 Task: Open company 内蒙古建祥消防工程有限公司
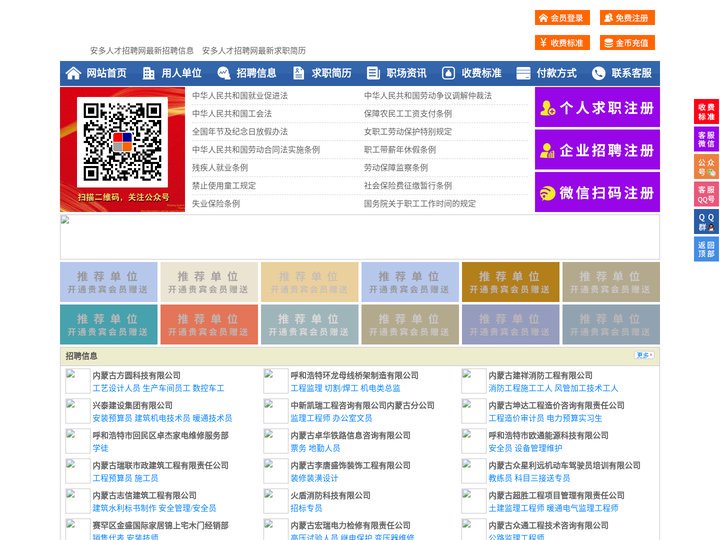[540, 375]
